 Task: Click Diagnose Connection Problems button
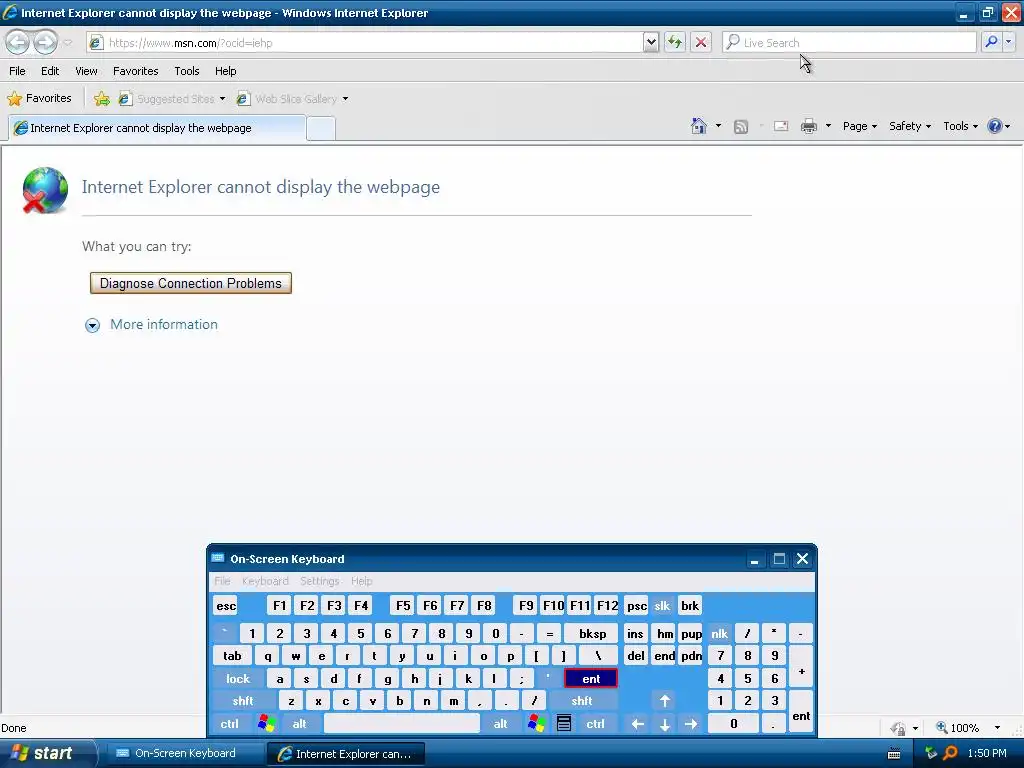click(191, 283)
